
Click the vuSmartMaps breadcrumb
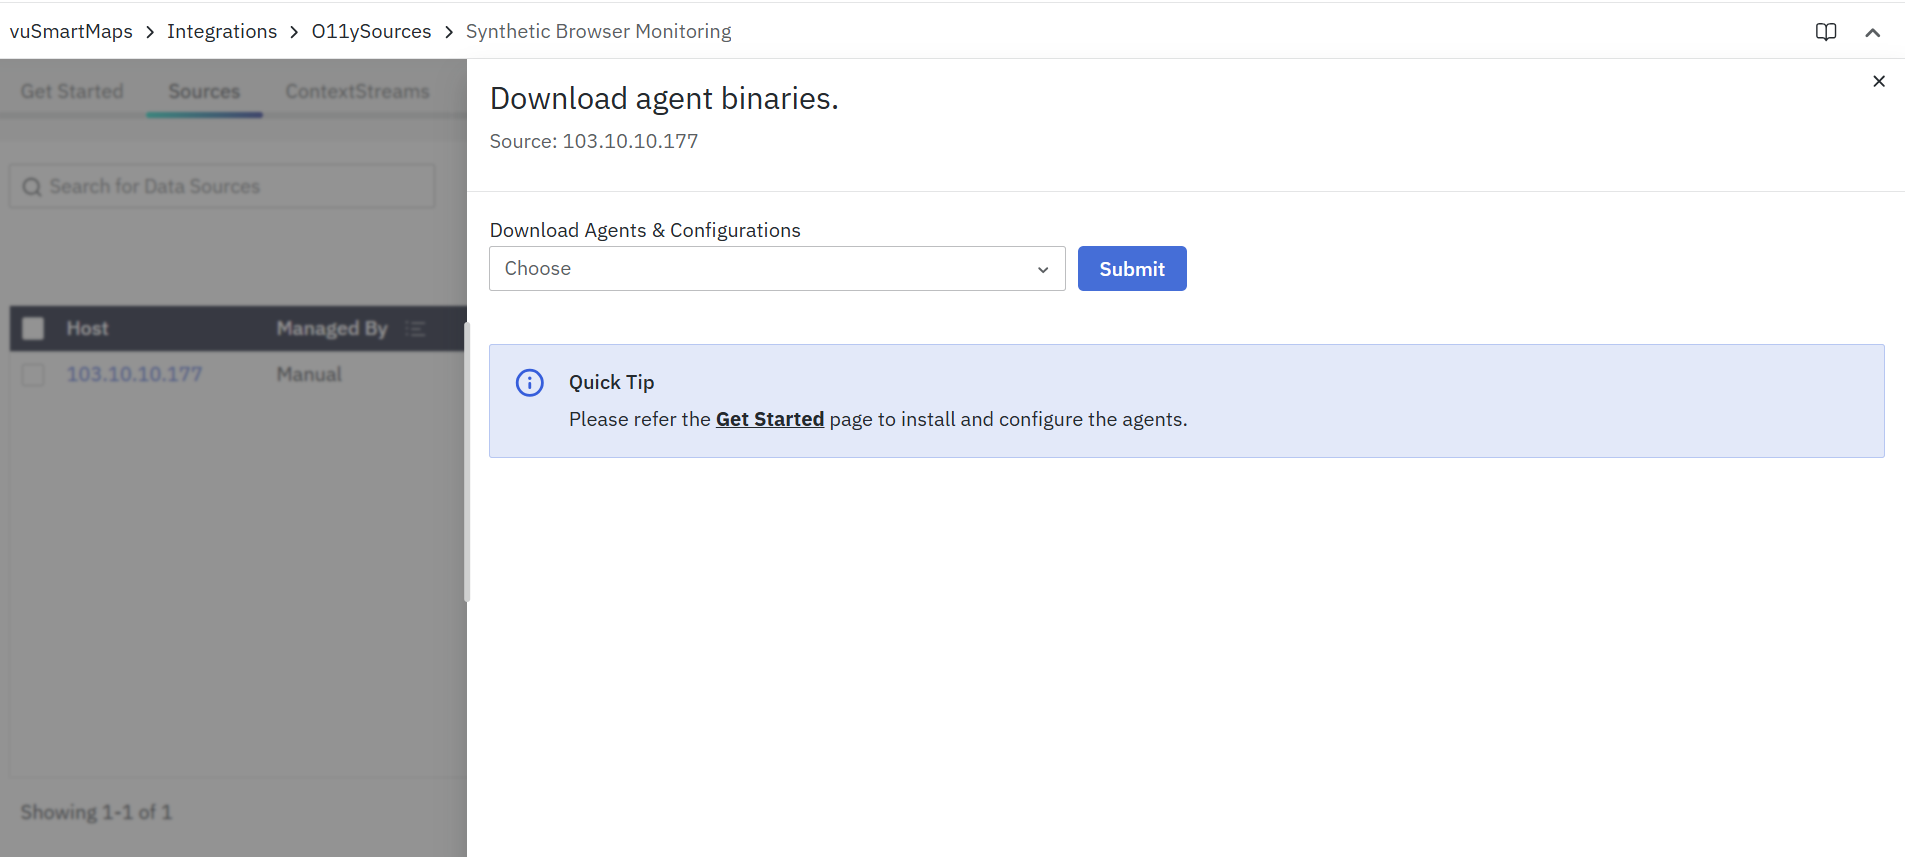(71, 31)
